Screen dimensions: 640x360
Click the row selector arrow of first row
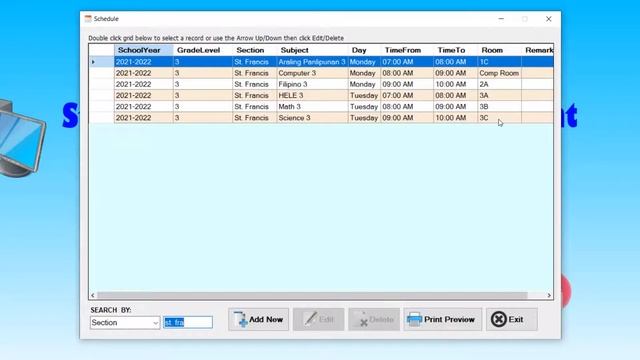pyautogui.click(x=101, y=62)
